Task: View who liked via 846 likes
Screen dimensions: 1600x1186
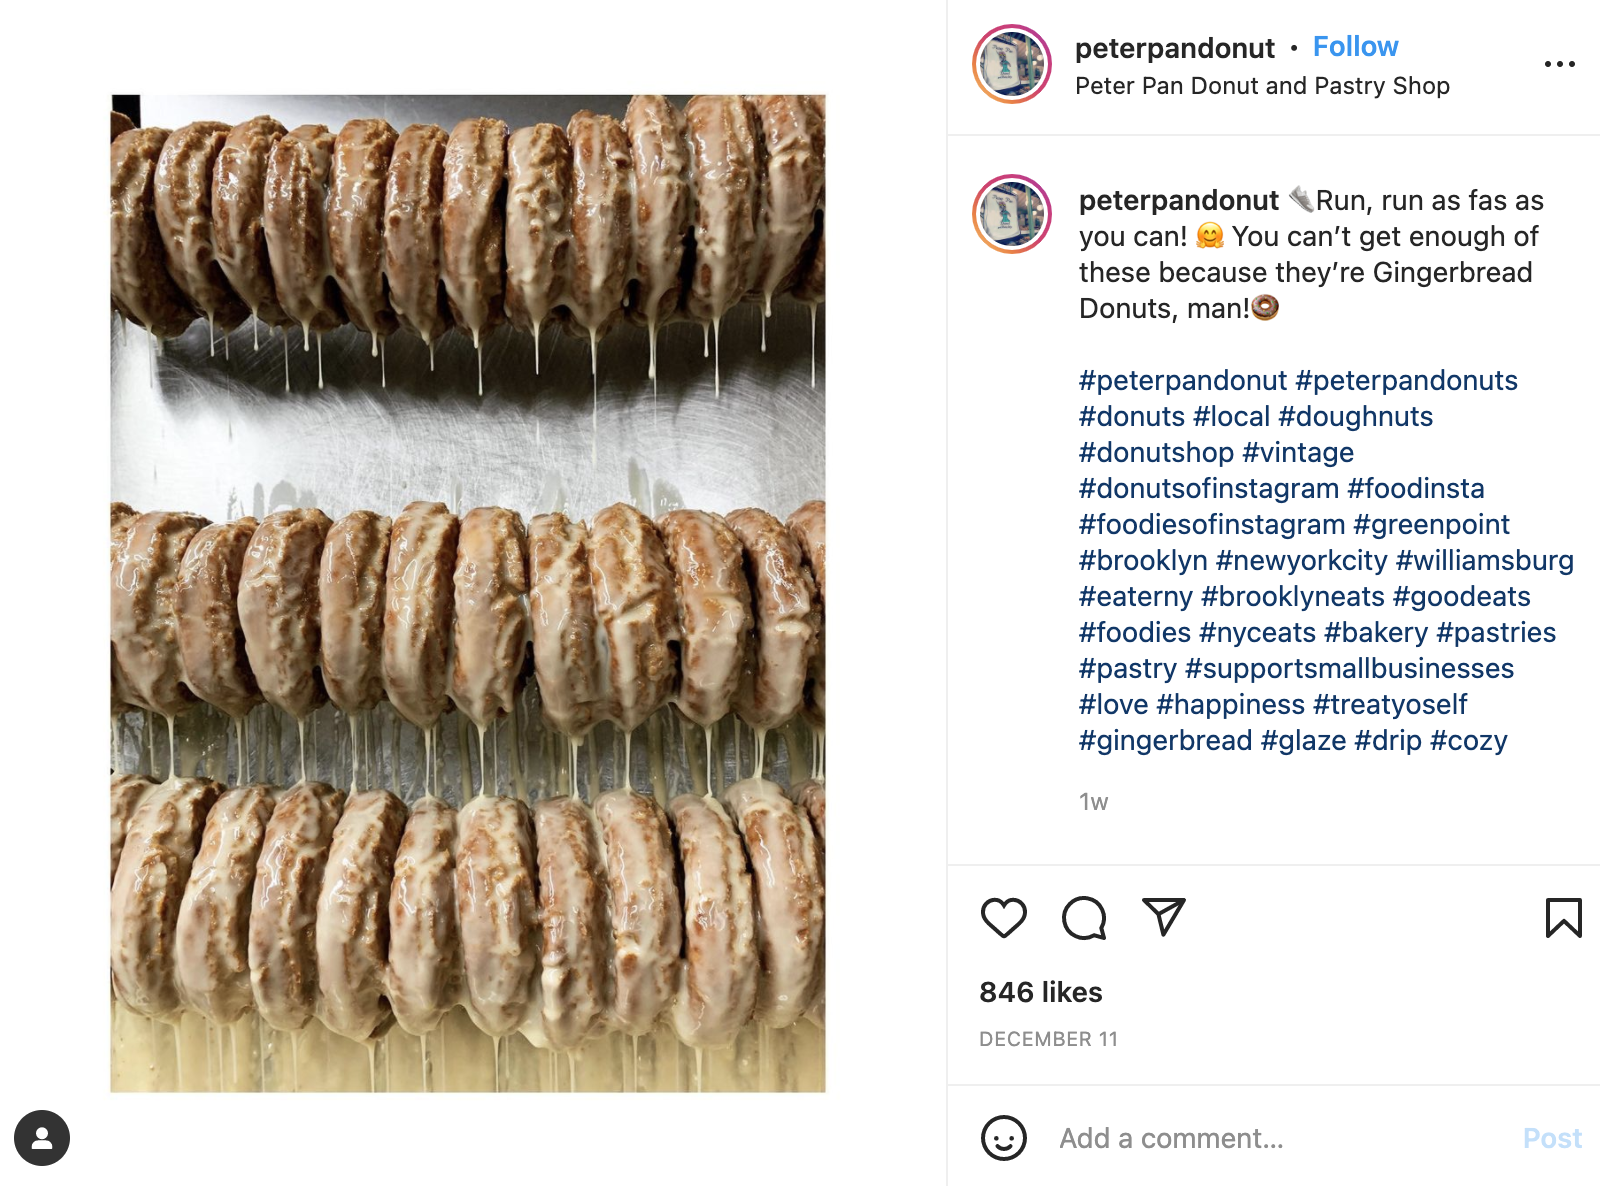Action: point(1041,992)
